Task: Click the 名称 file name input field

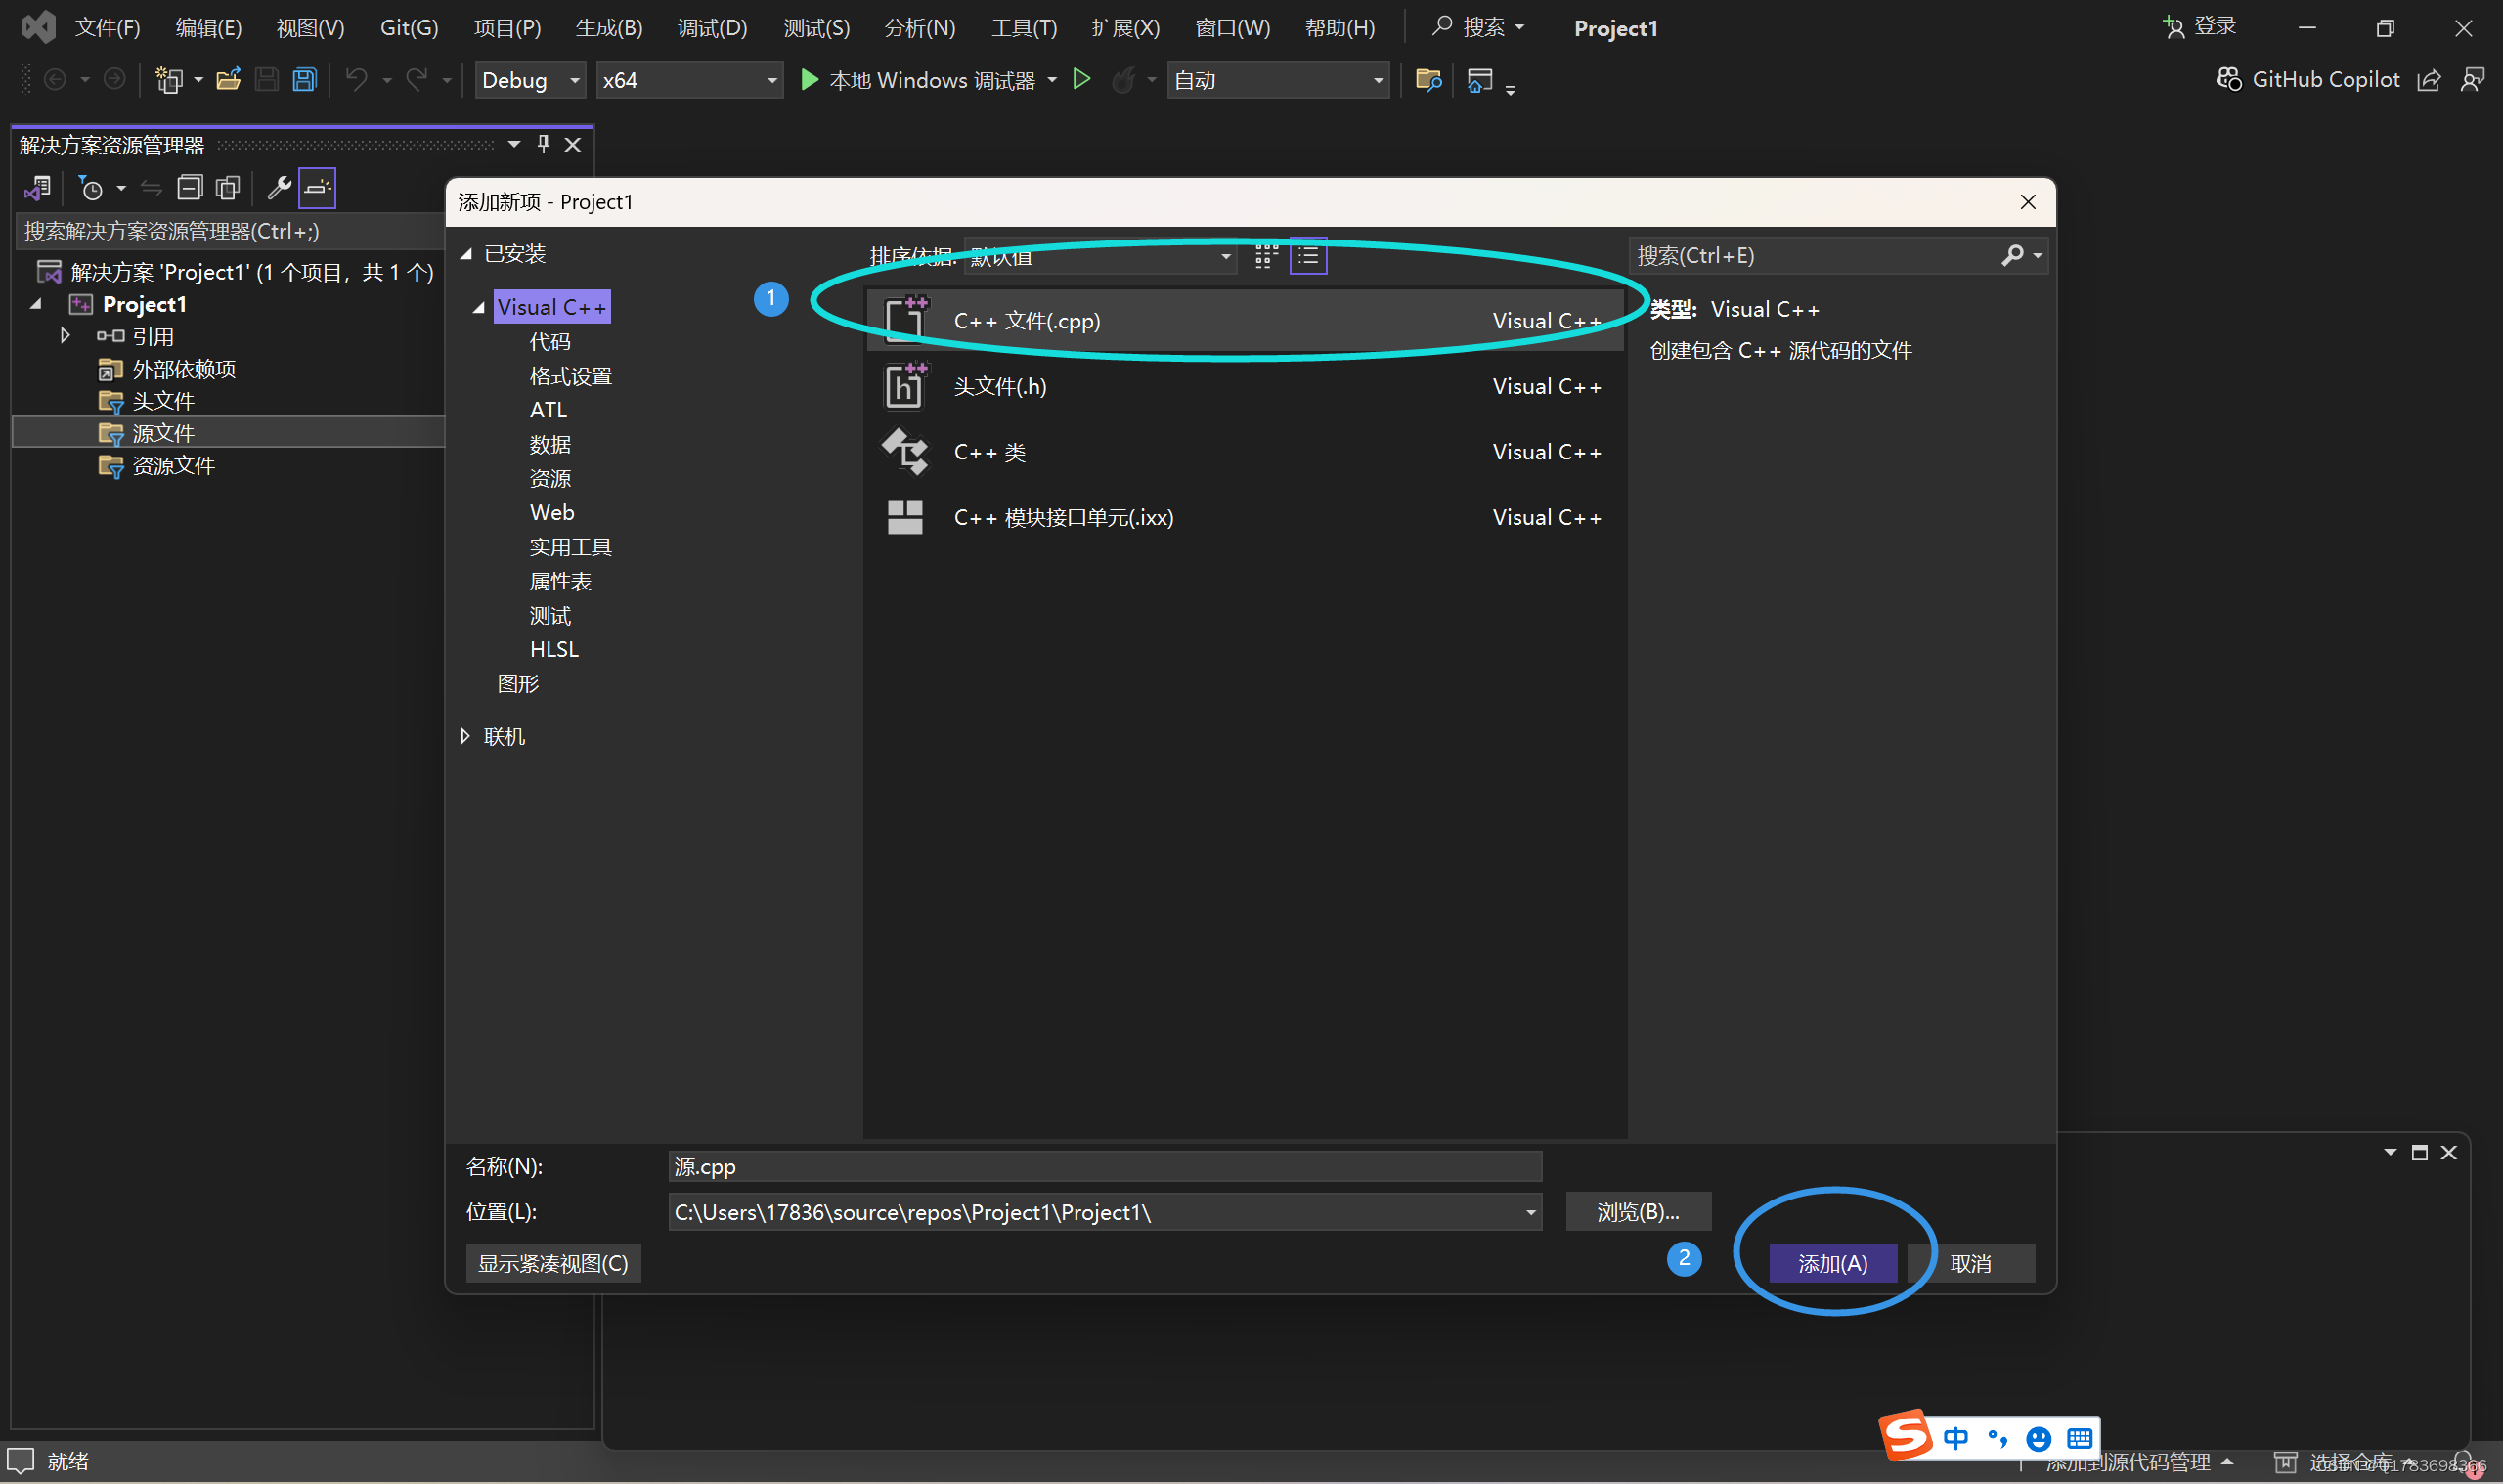Action: coord(1104,1166)
